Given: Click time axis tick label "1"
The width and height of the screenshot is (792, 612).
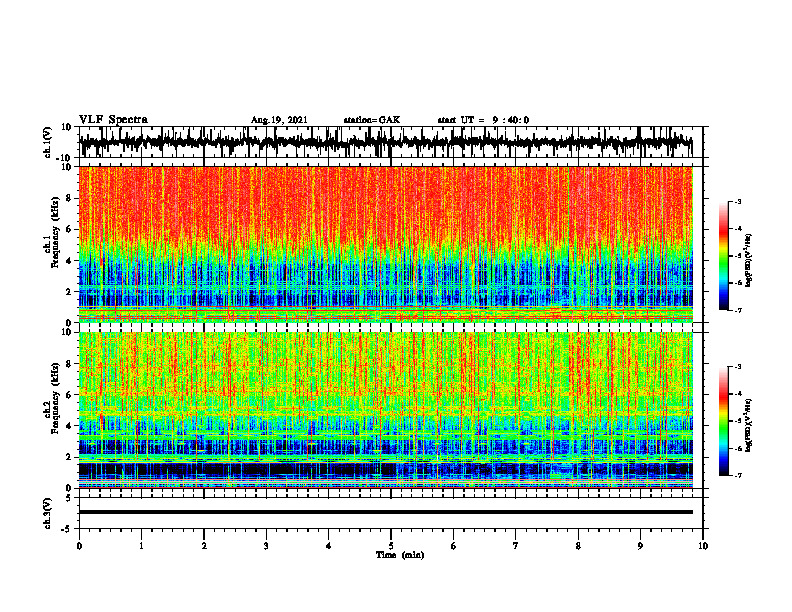Looking at the screenshot, I should click(141, 546).
